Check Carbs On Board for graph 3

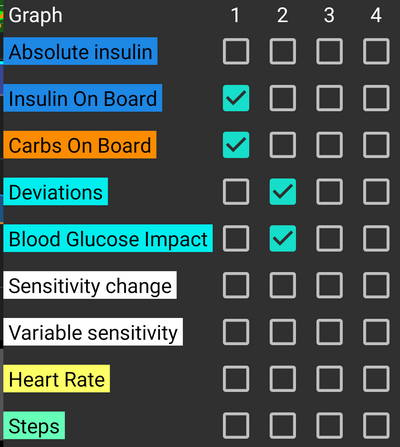coord(329,145)
